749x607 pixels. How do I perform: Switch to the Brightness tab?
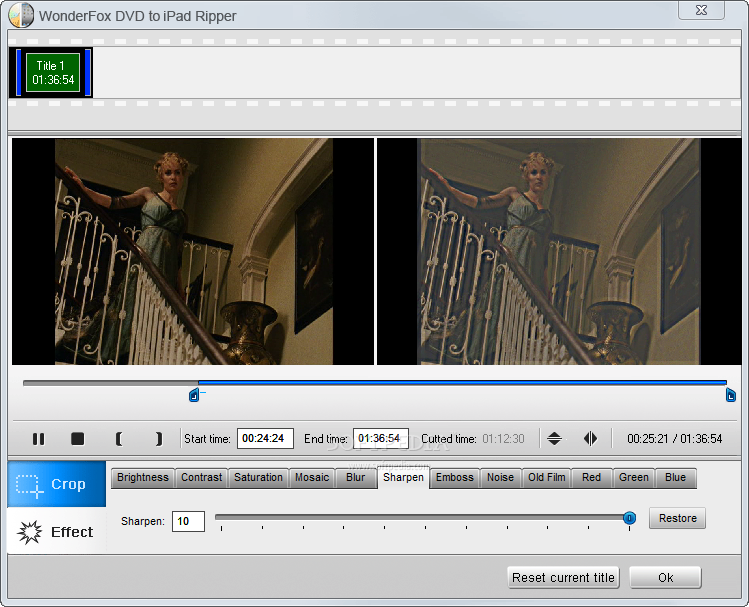tap(143, 478)
